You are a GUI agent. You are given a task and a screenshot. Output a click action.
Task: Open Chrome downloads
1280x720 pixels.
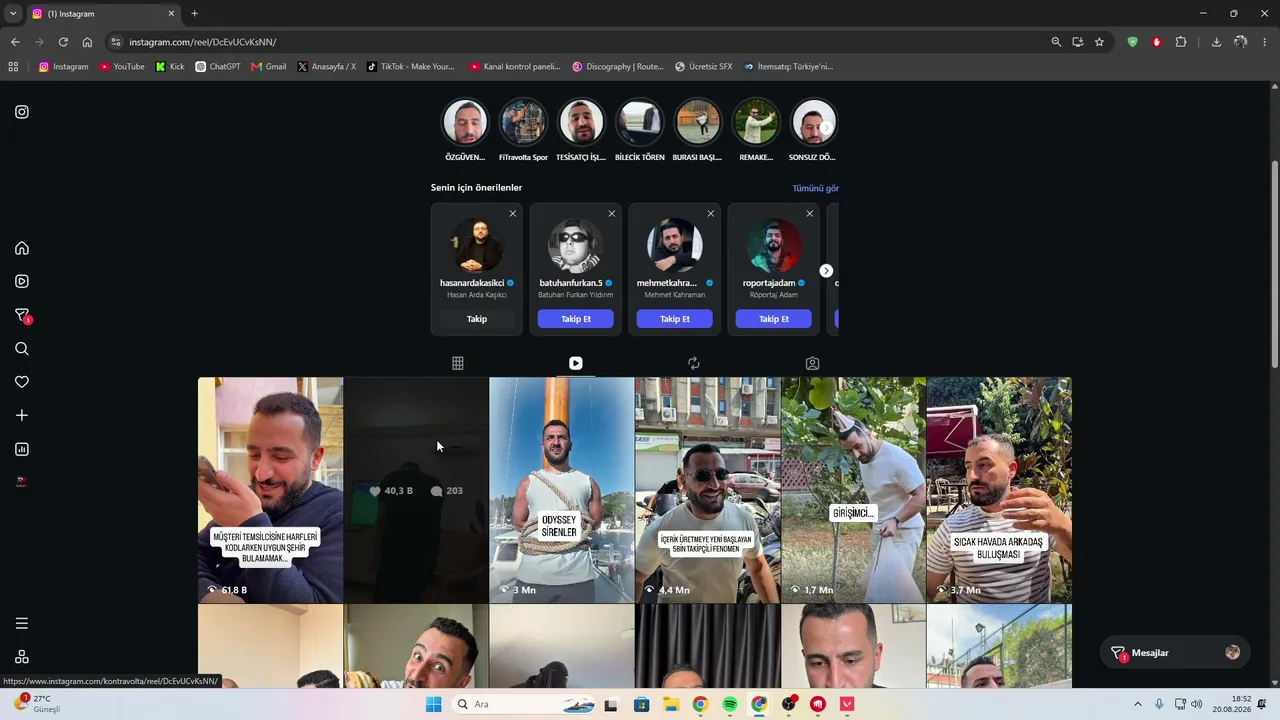click(x=1216, y=42)
